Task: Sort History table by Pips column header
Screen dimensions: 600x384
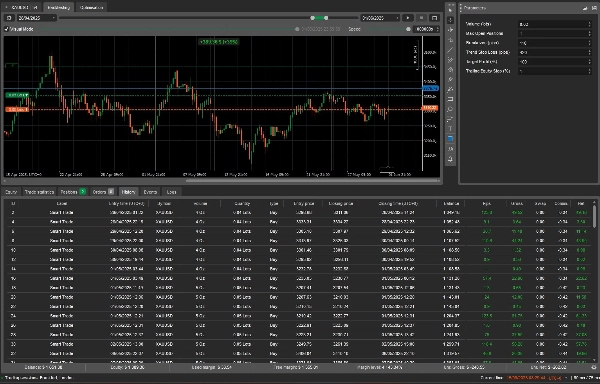Action: [487, 203]
